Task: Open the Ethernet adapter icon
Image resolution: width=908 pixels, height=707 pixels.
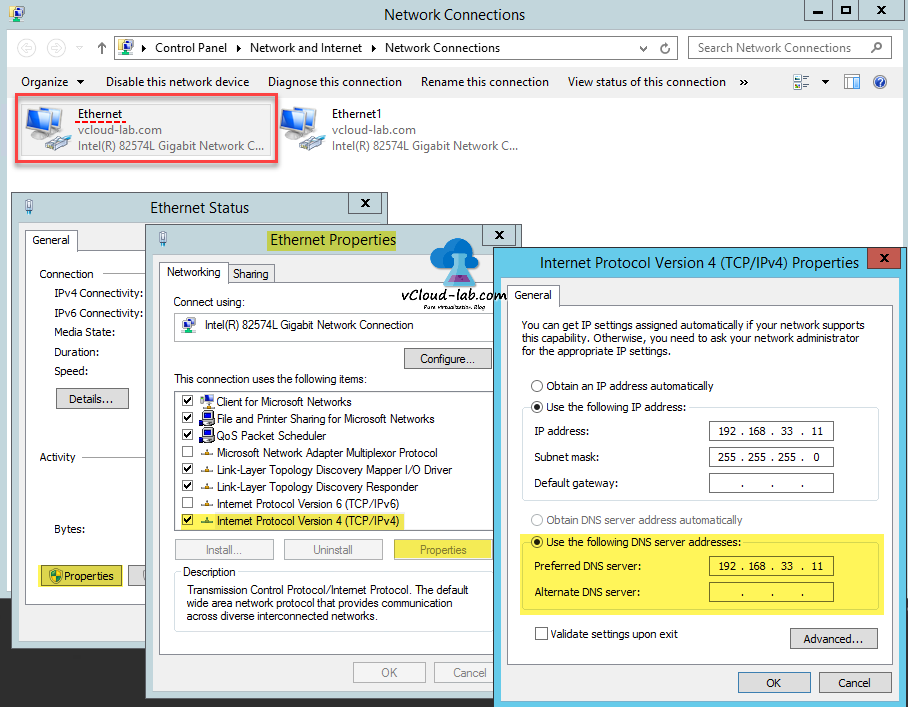Action: pyautogui.click(x=45, y=128)
